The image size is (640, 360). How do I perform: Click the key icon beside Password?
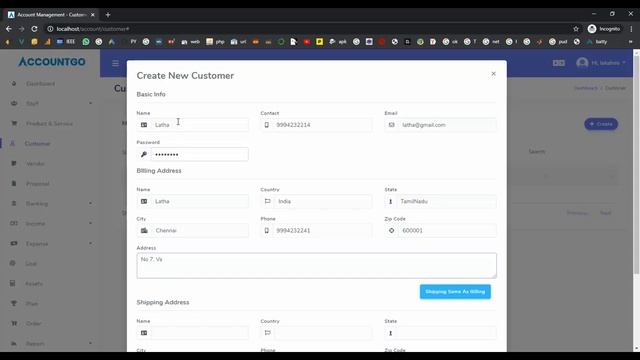coord(144,154)
